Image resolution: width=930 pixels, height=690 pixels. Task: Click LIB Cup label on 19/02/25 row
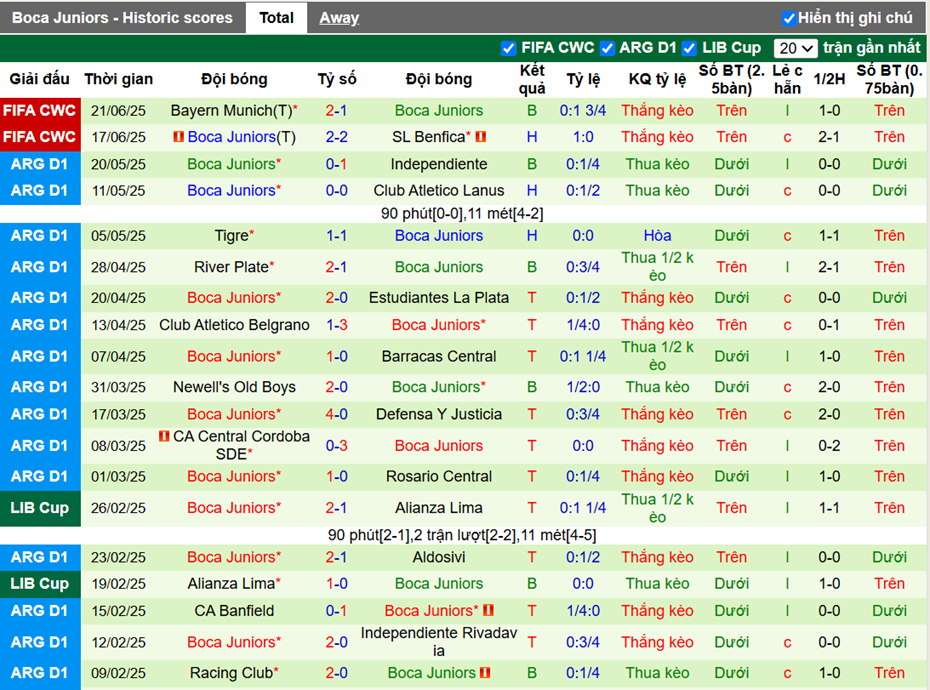click(x=40, y=584)
